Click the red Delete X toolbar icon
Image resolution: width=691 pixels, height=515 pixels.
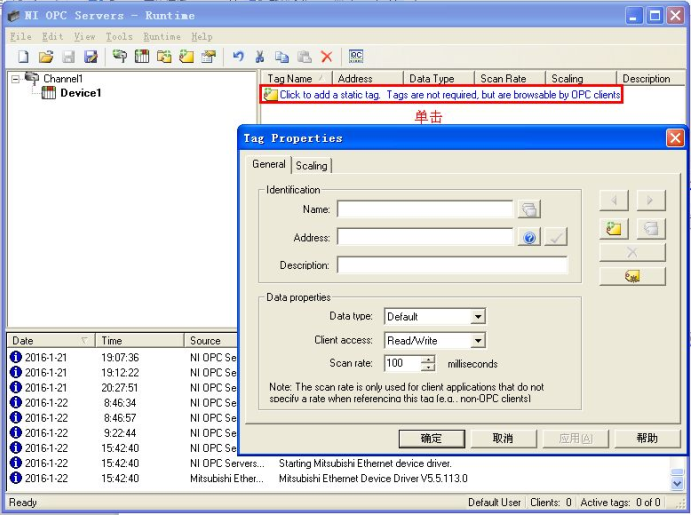click(327, 56)
